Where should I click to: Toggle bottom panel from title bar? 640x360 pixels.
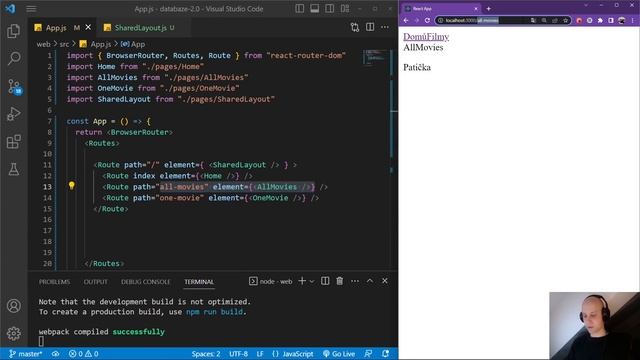[315, 9]
